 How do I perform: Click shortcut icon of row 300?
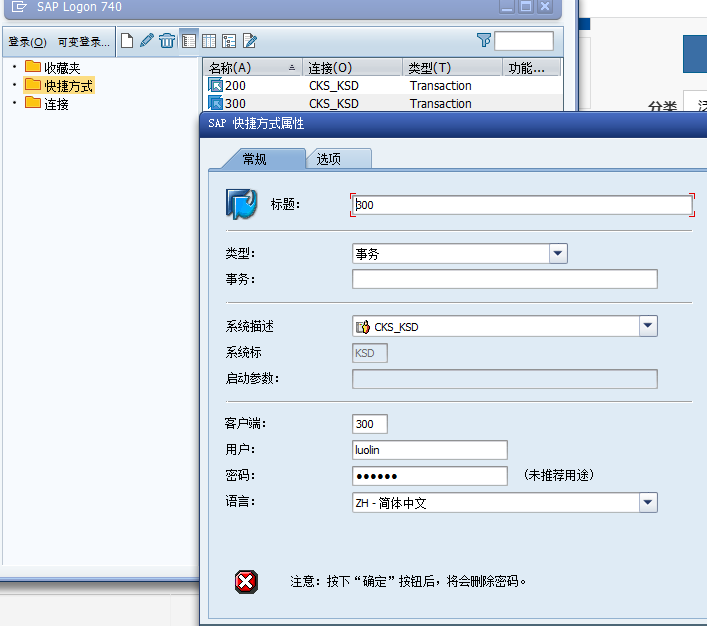(x=216, y=103)
